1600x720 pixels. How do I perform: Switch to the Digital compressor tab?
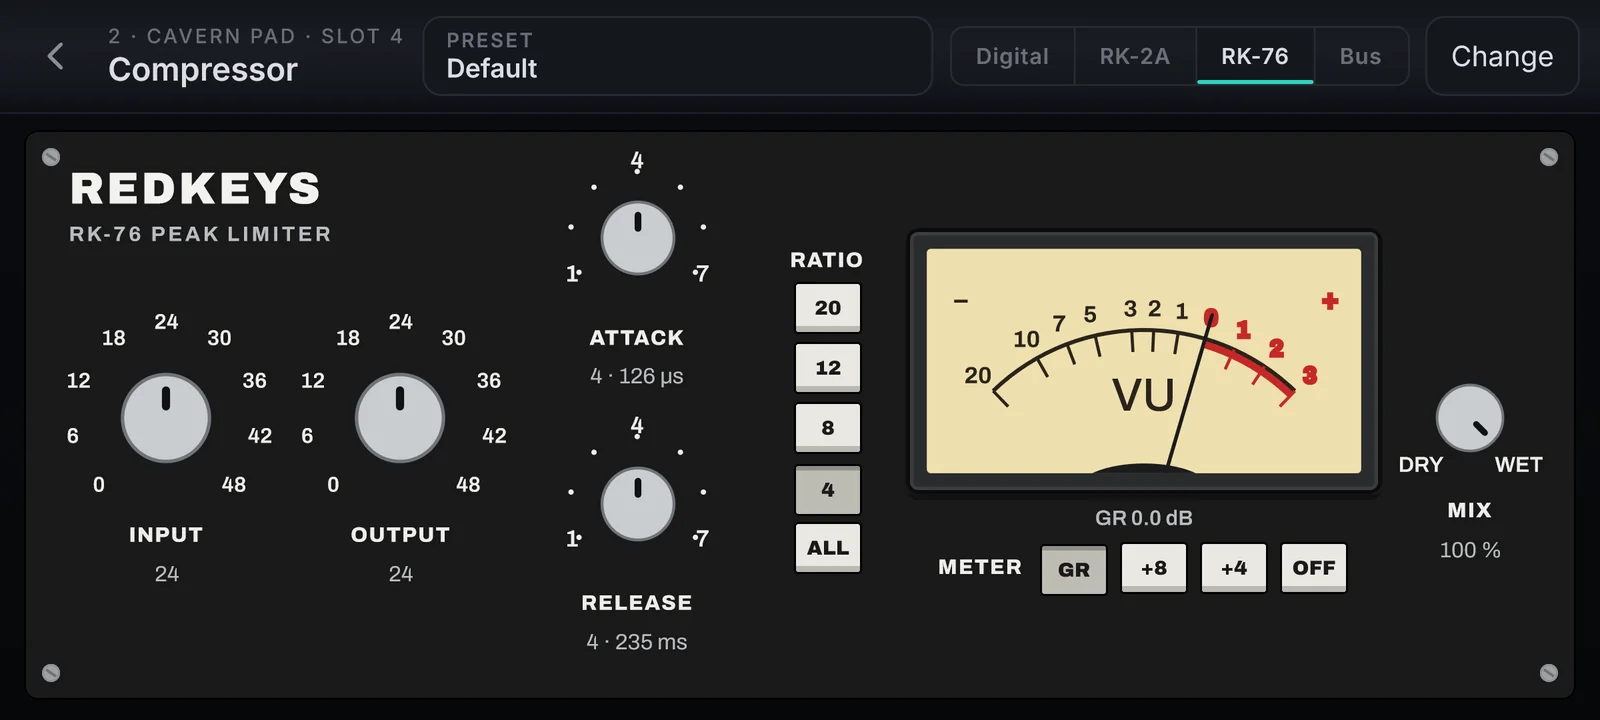tap(1012, 56)
